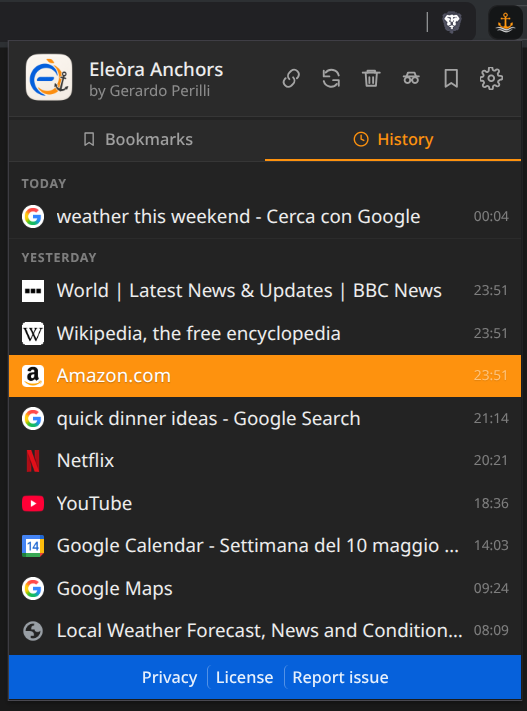Click the sync refresh arrows icon

[331, 78]
